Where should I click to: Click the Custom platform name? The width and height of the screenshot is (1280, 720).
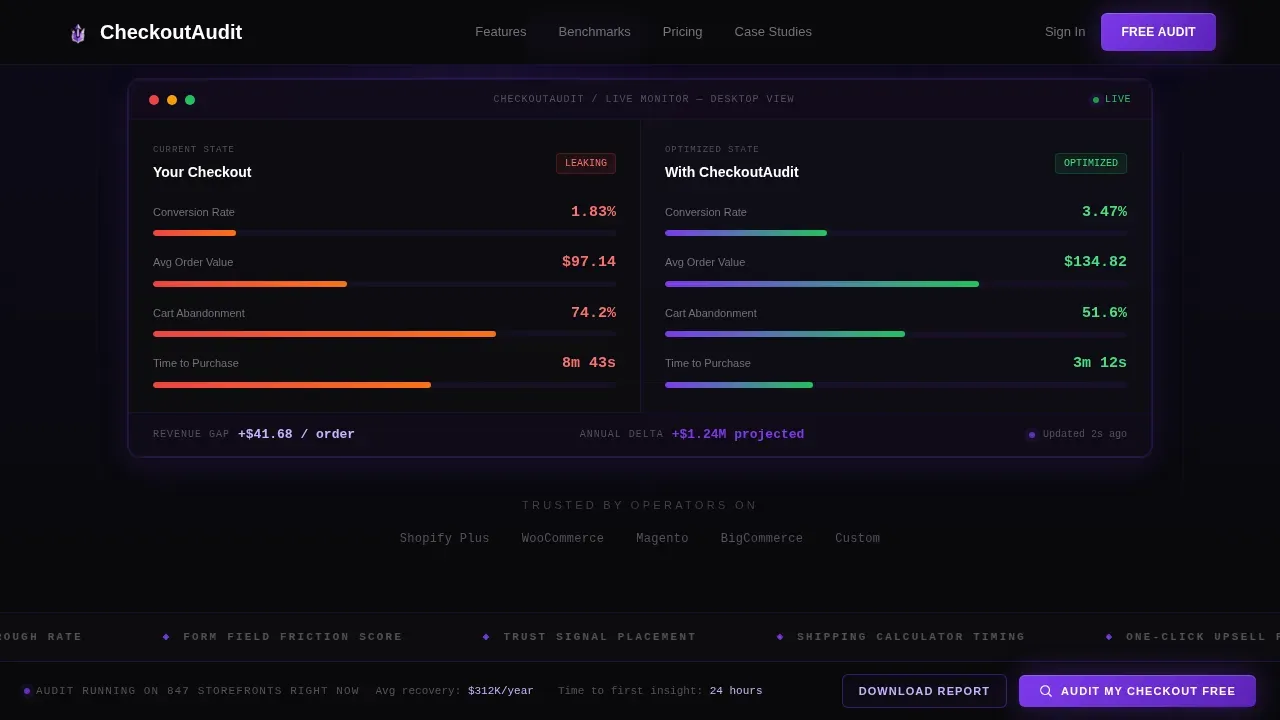[x=858, y=538]
